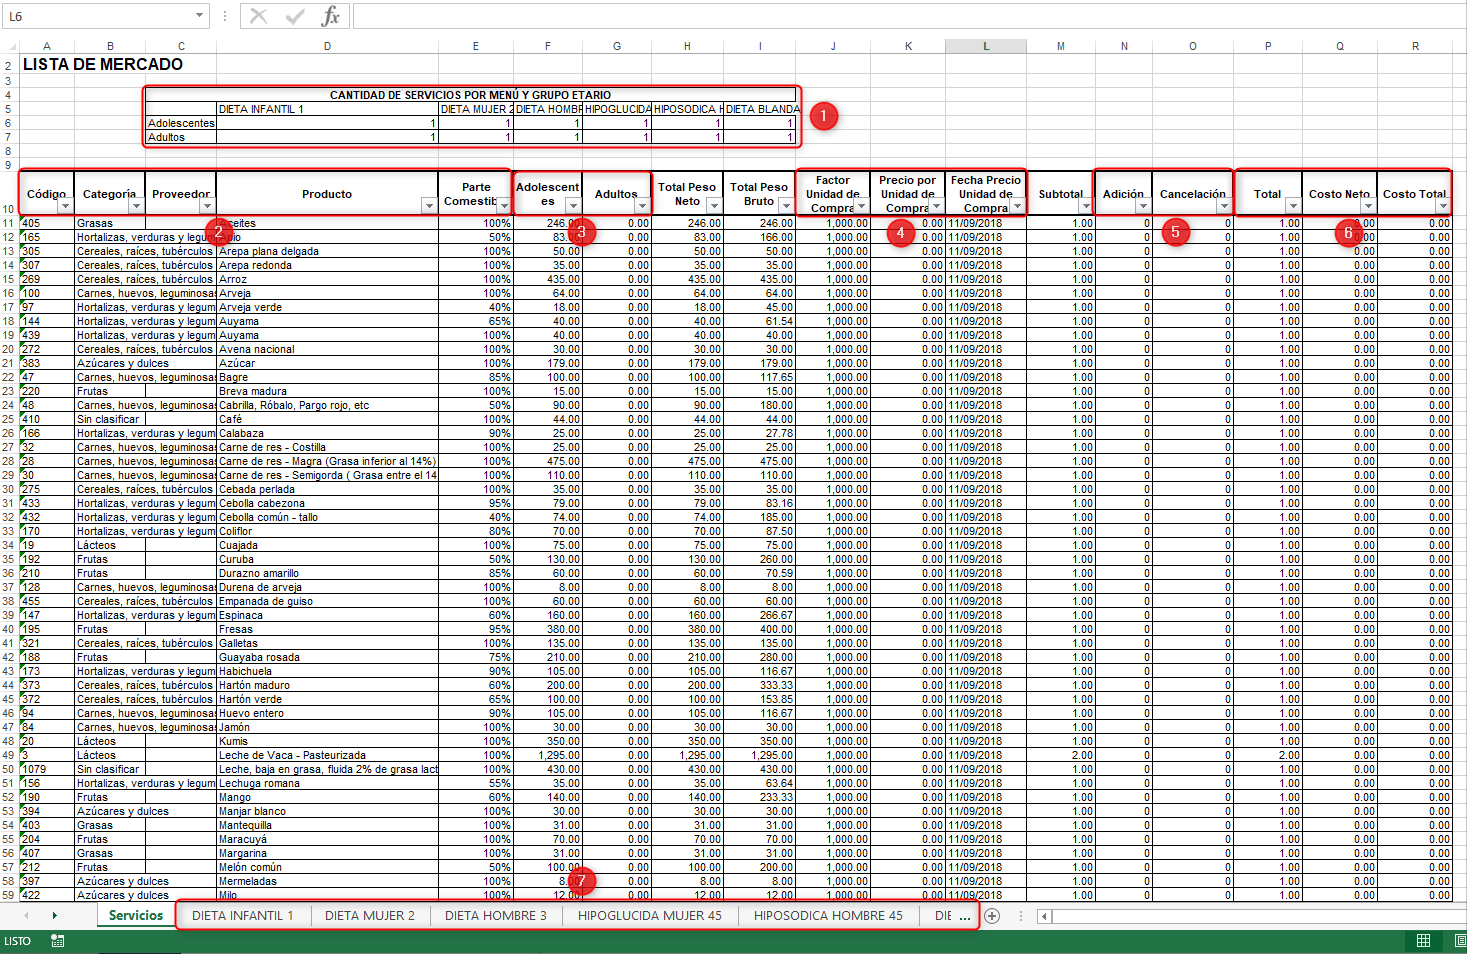Image resolution: width=1469 pixels, height=954 pixels.
Task: Open filter dropdown for Producto column
Action: (x=429, y=207)
